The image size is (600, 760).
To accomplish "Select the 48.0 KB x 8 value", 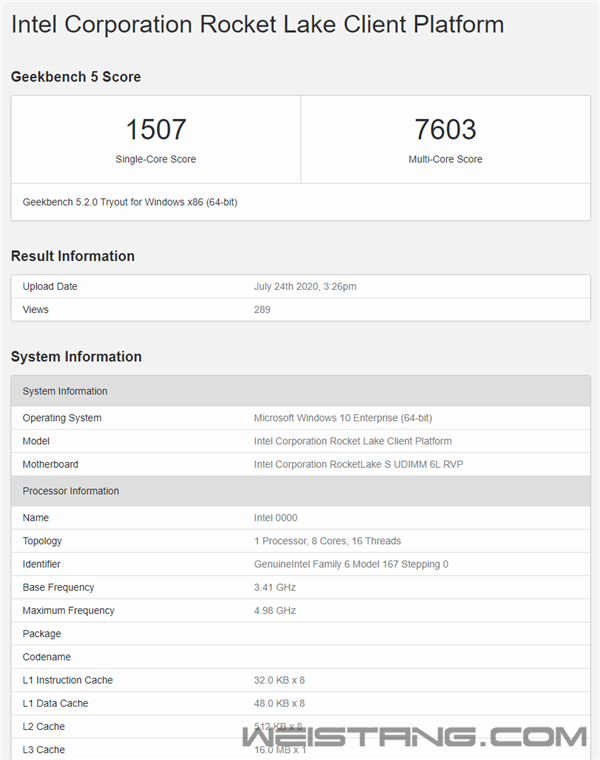I will point(279,703).
